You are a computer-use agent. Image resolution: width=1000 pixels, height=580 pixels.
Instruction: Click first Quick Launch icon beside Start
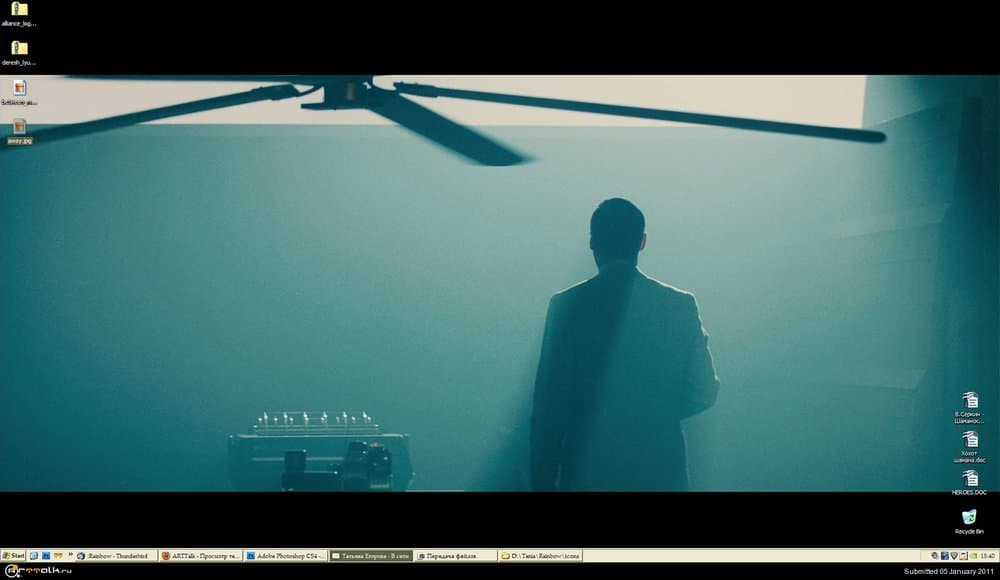click(34, 555)
